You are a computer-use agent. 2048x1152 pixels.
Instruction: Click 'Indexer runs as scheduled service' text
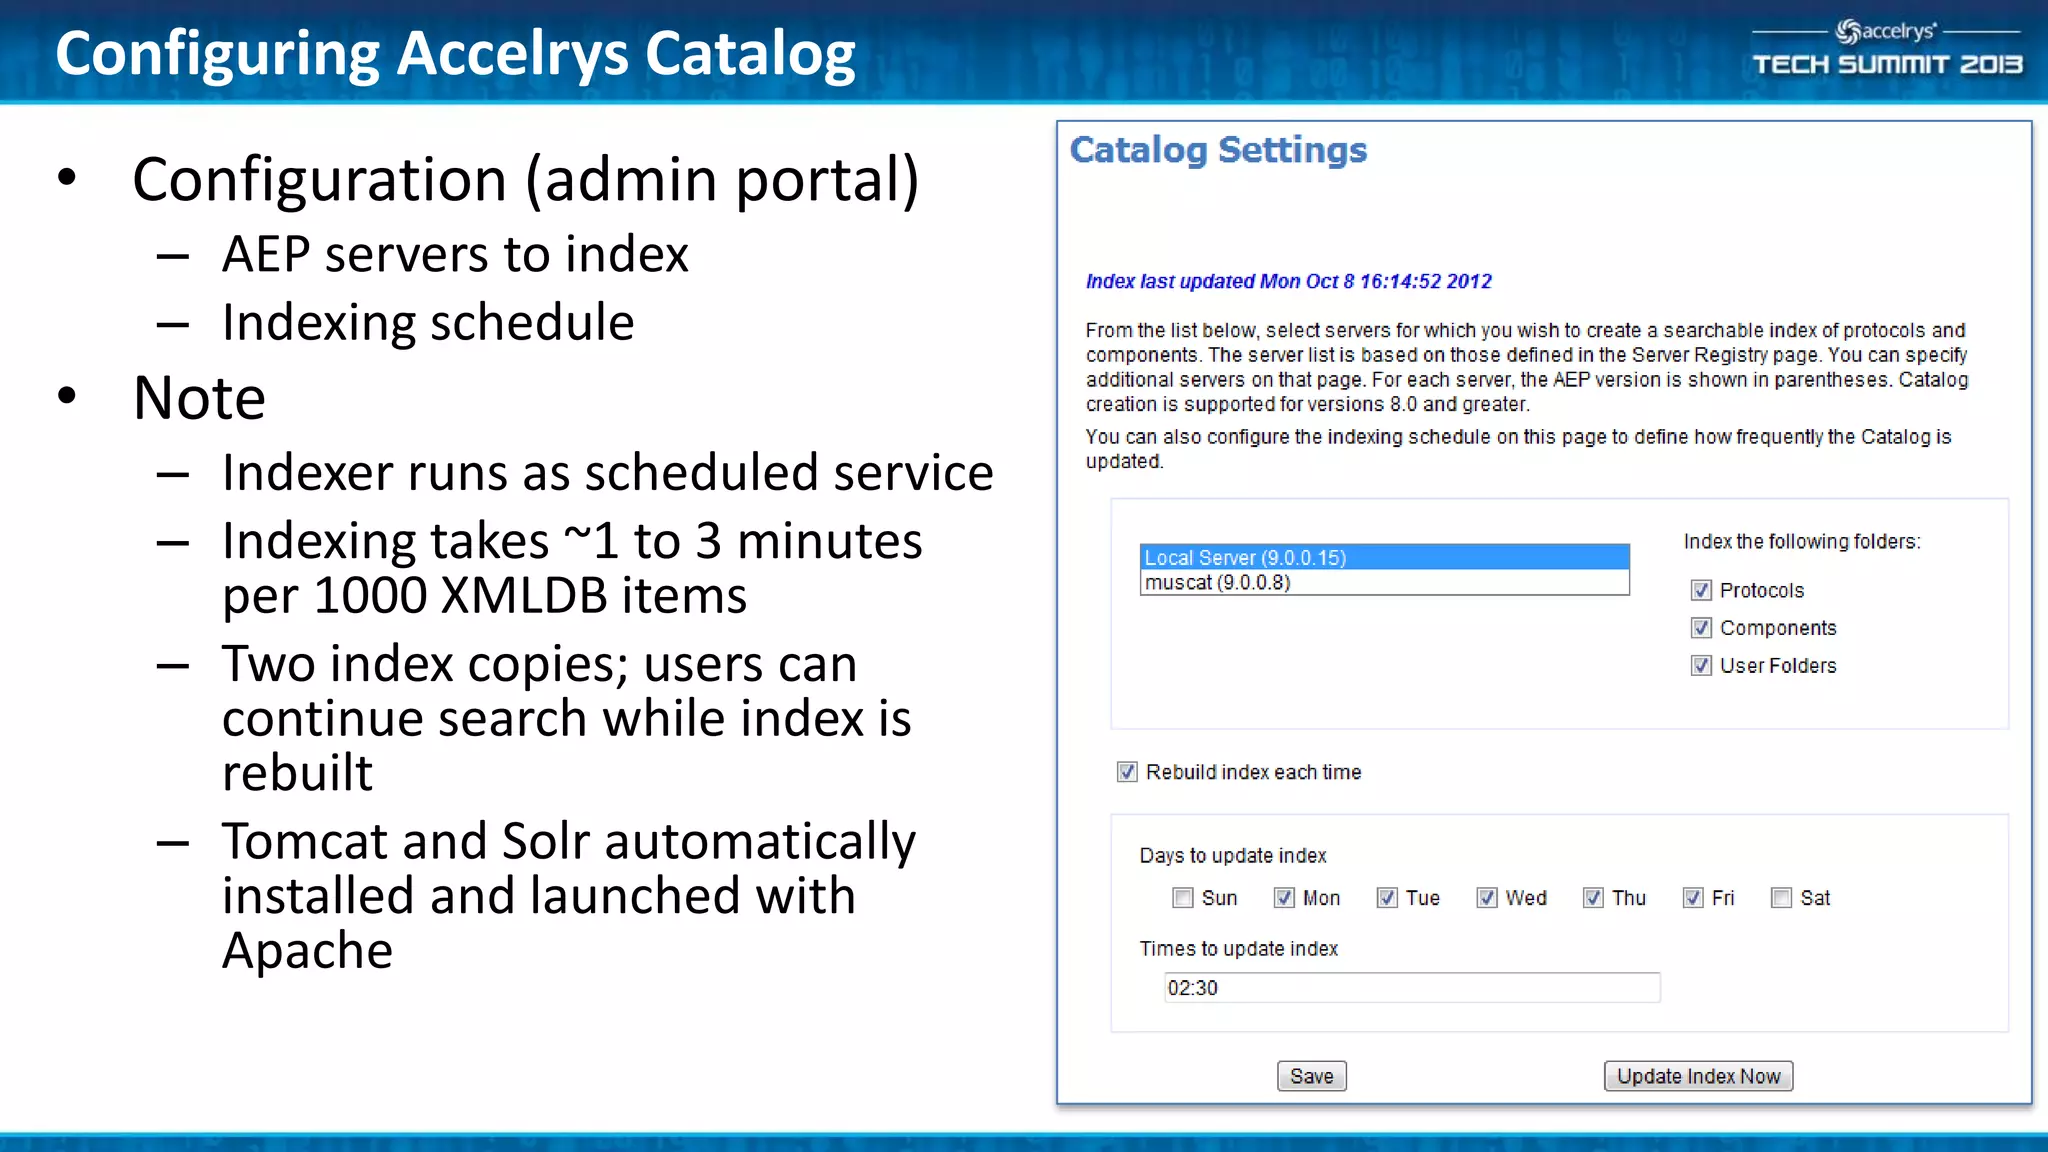[608, 472]
